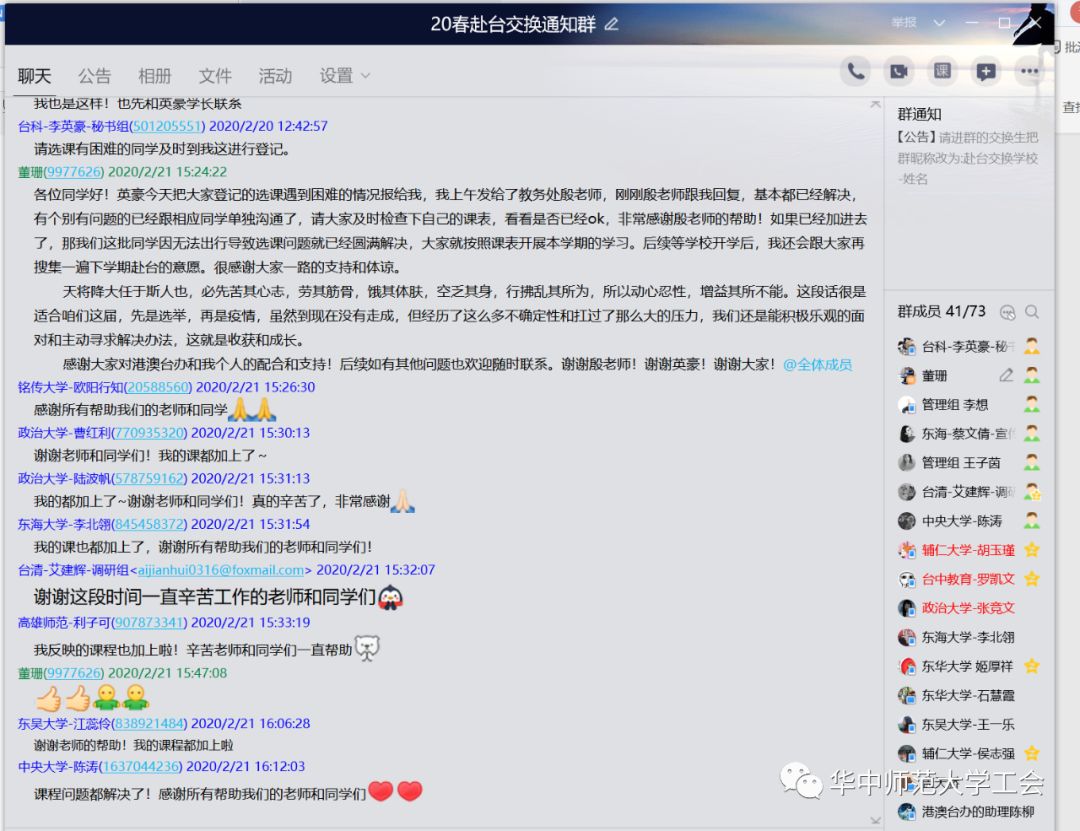Open the 群通知 announcement text

point(966,157)
